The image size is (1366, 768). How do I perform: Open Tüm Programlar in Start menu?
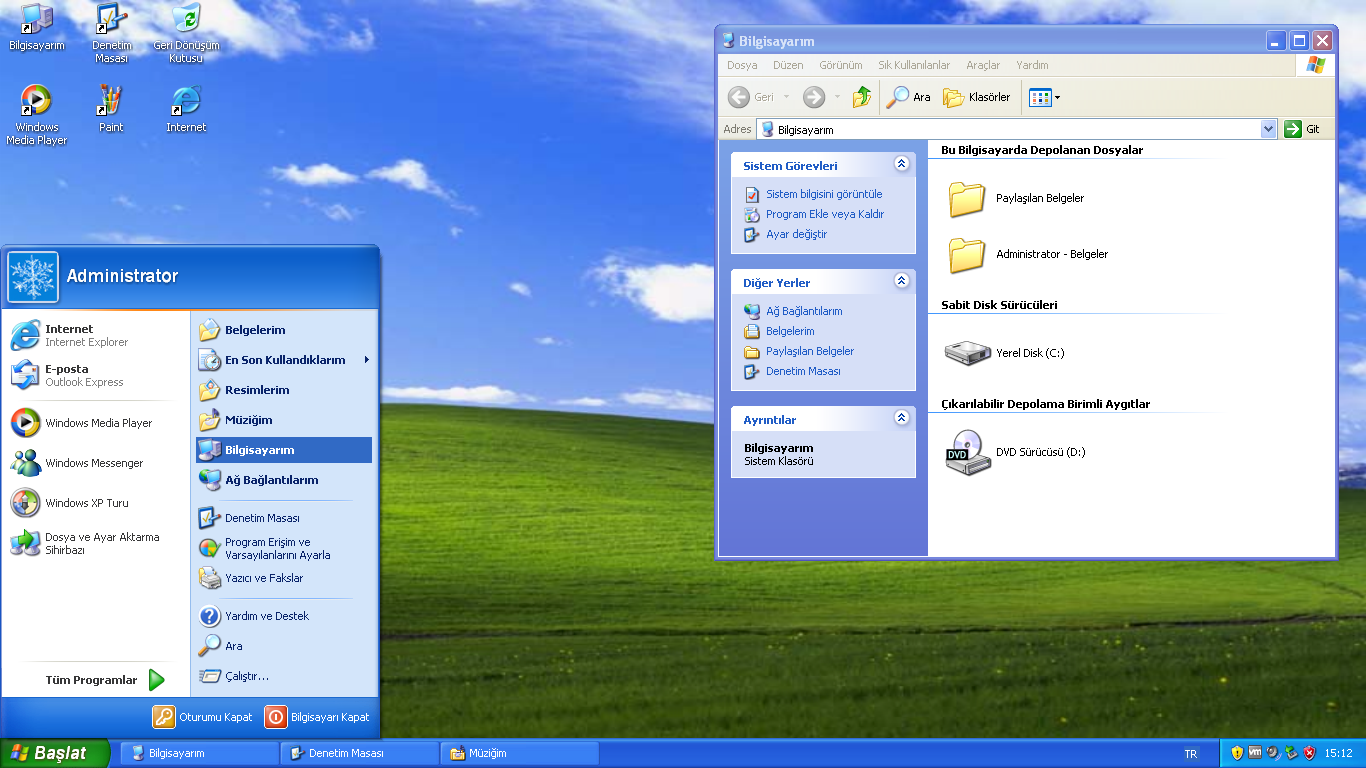tap(104, 680)
